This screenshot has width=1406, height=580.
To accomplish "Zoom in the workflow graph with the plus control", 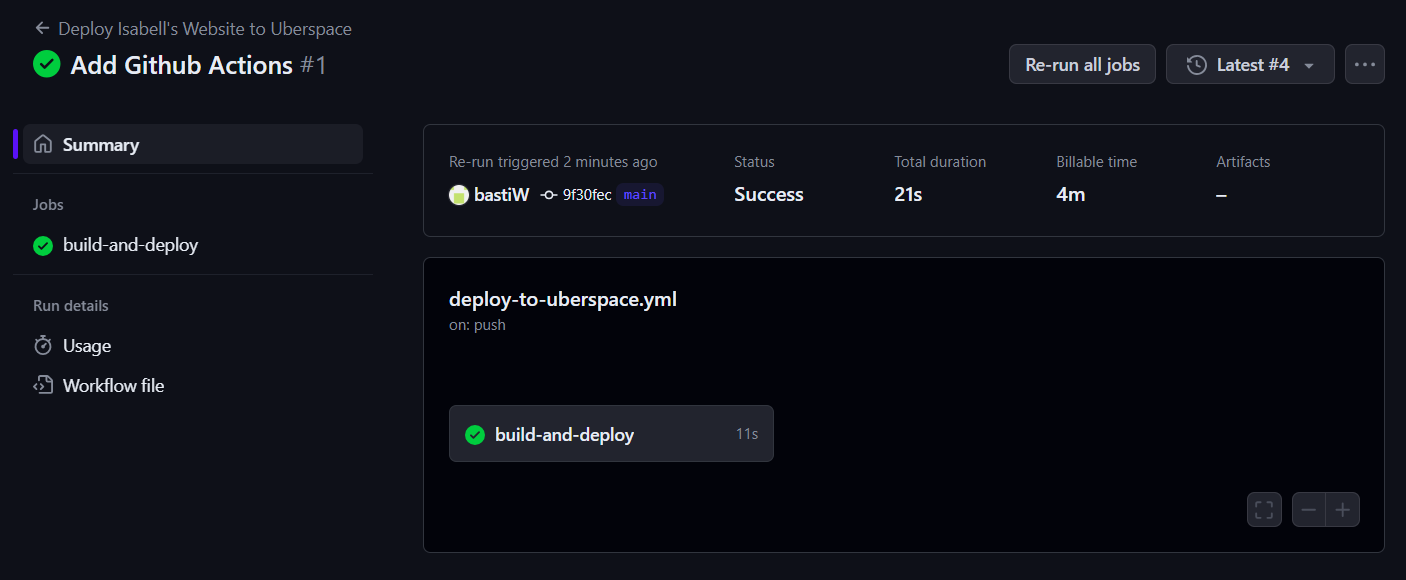I will coord(1344,509).
